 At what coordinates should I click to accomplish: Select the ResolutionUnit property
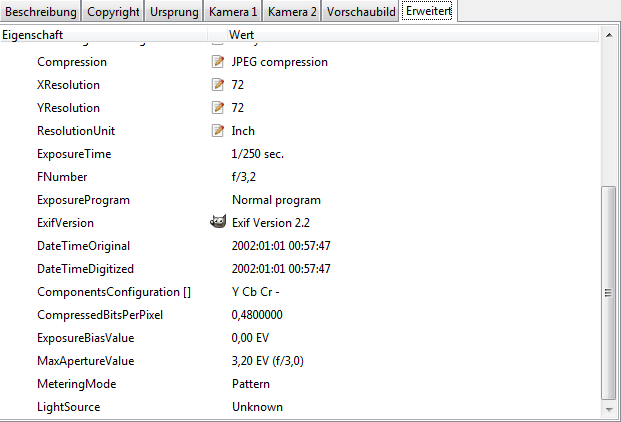tap(76, 131)
